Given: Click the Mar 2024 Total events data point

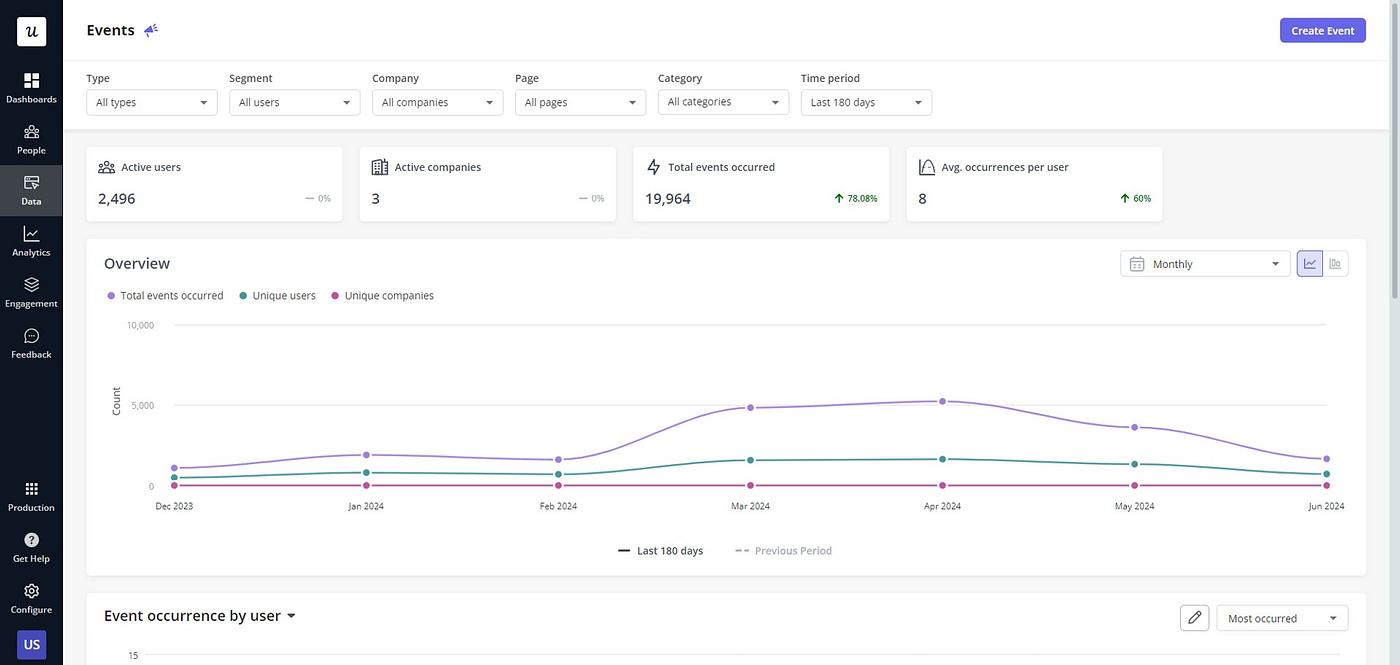Looking at the screenshot, I should [x=750, y=408].
